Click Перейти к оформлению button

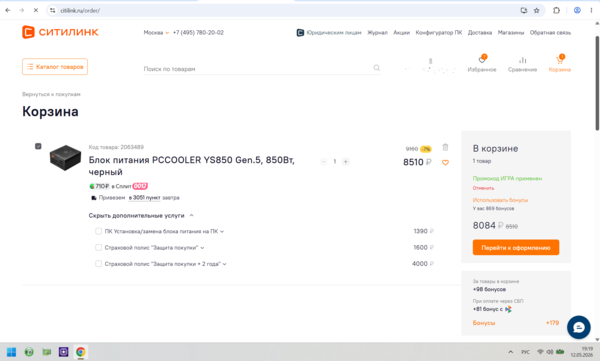coord(516,247)
